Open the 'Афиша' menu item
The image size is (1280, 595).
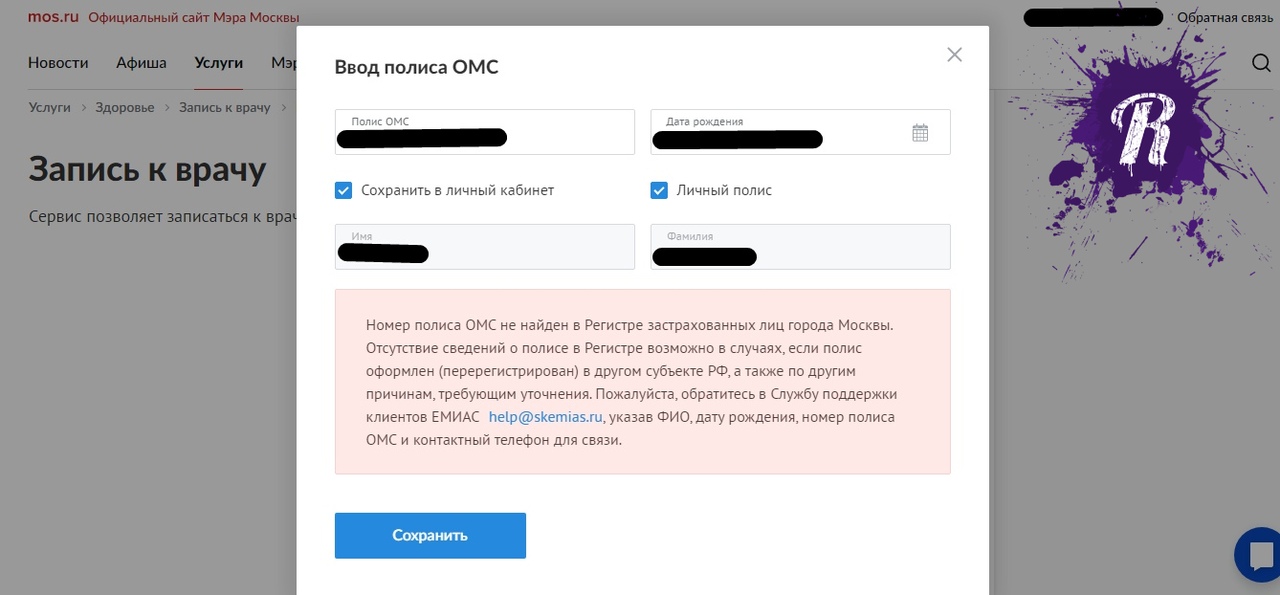click(141, 63)
